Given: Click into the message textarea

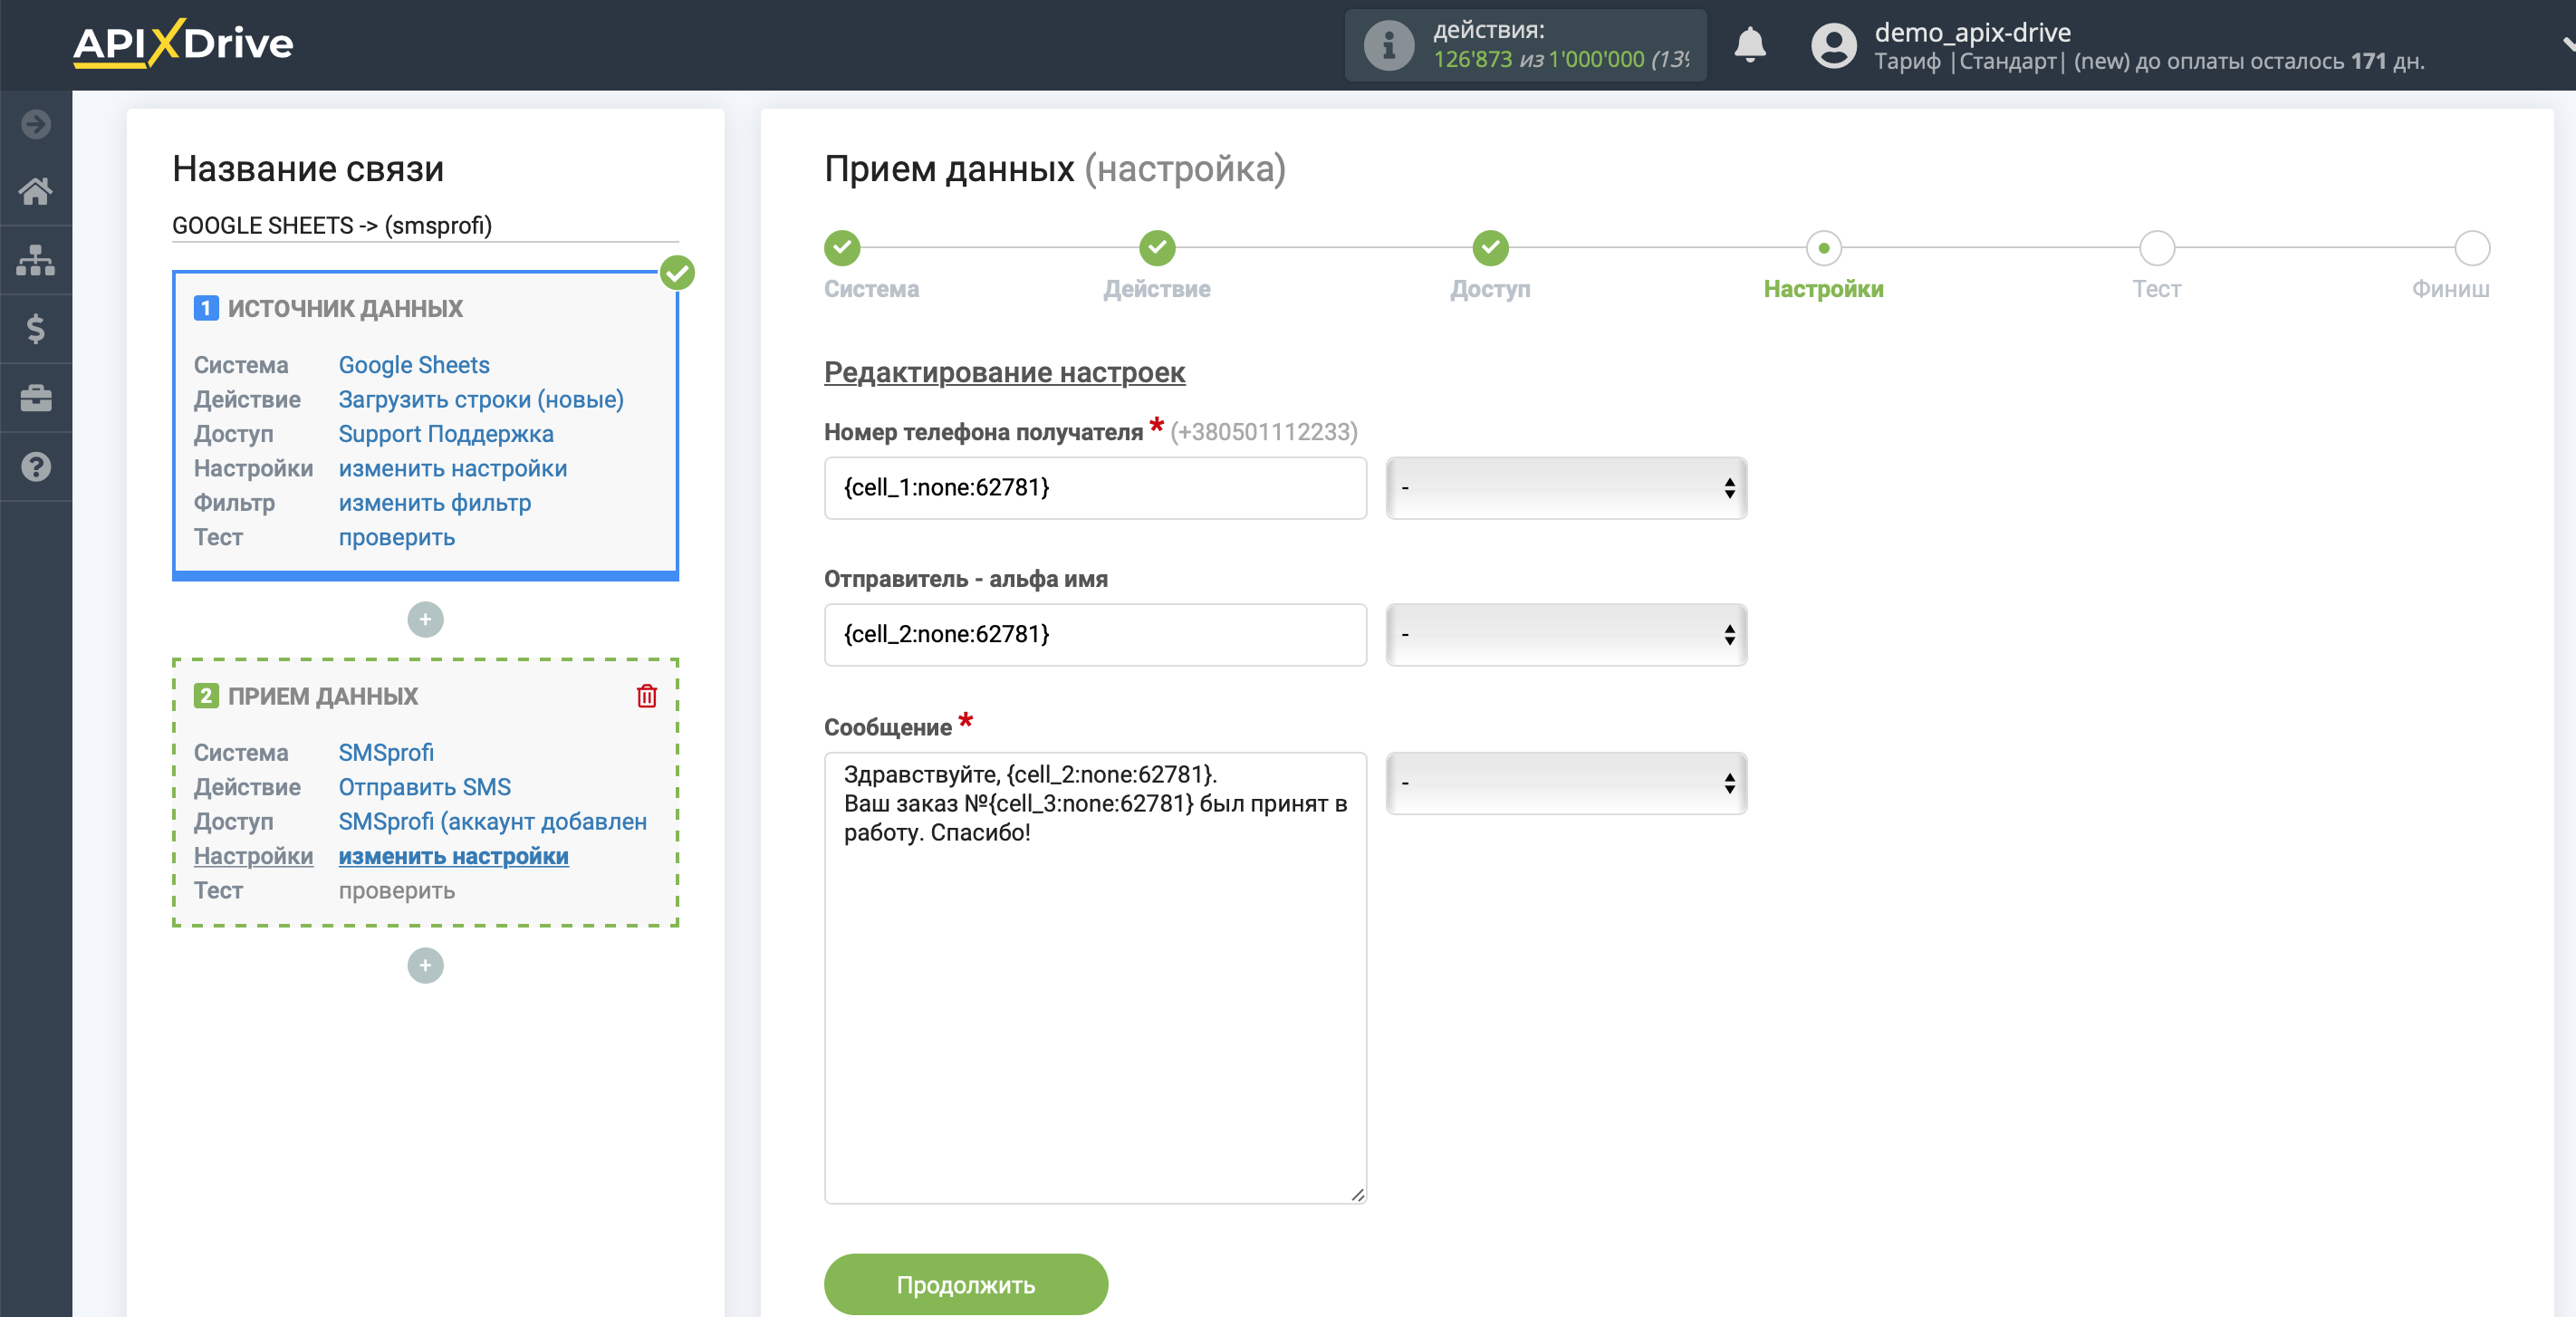Looking at the screenshot, I should point(1095,978).
